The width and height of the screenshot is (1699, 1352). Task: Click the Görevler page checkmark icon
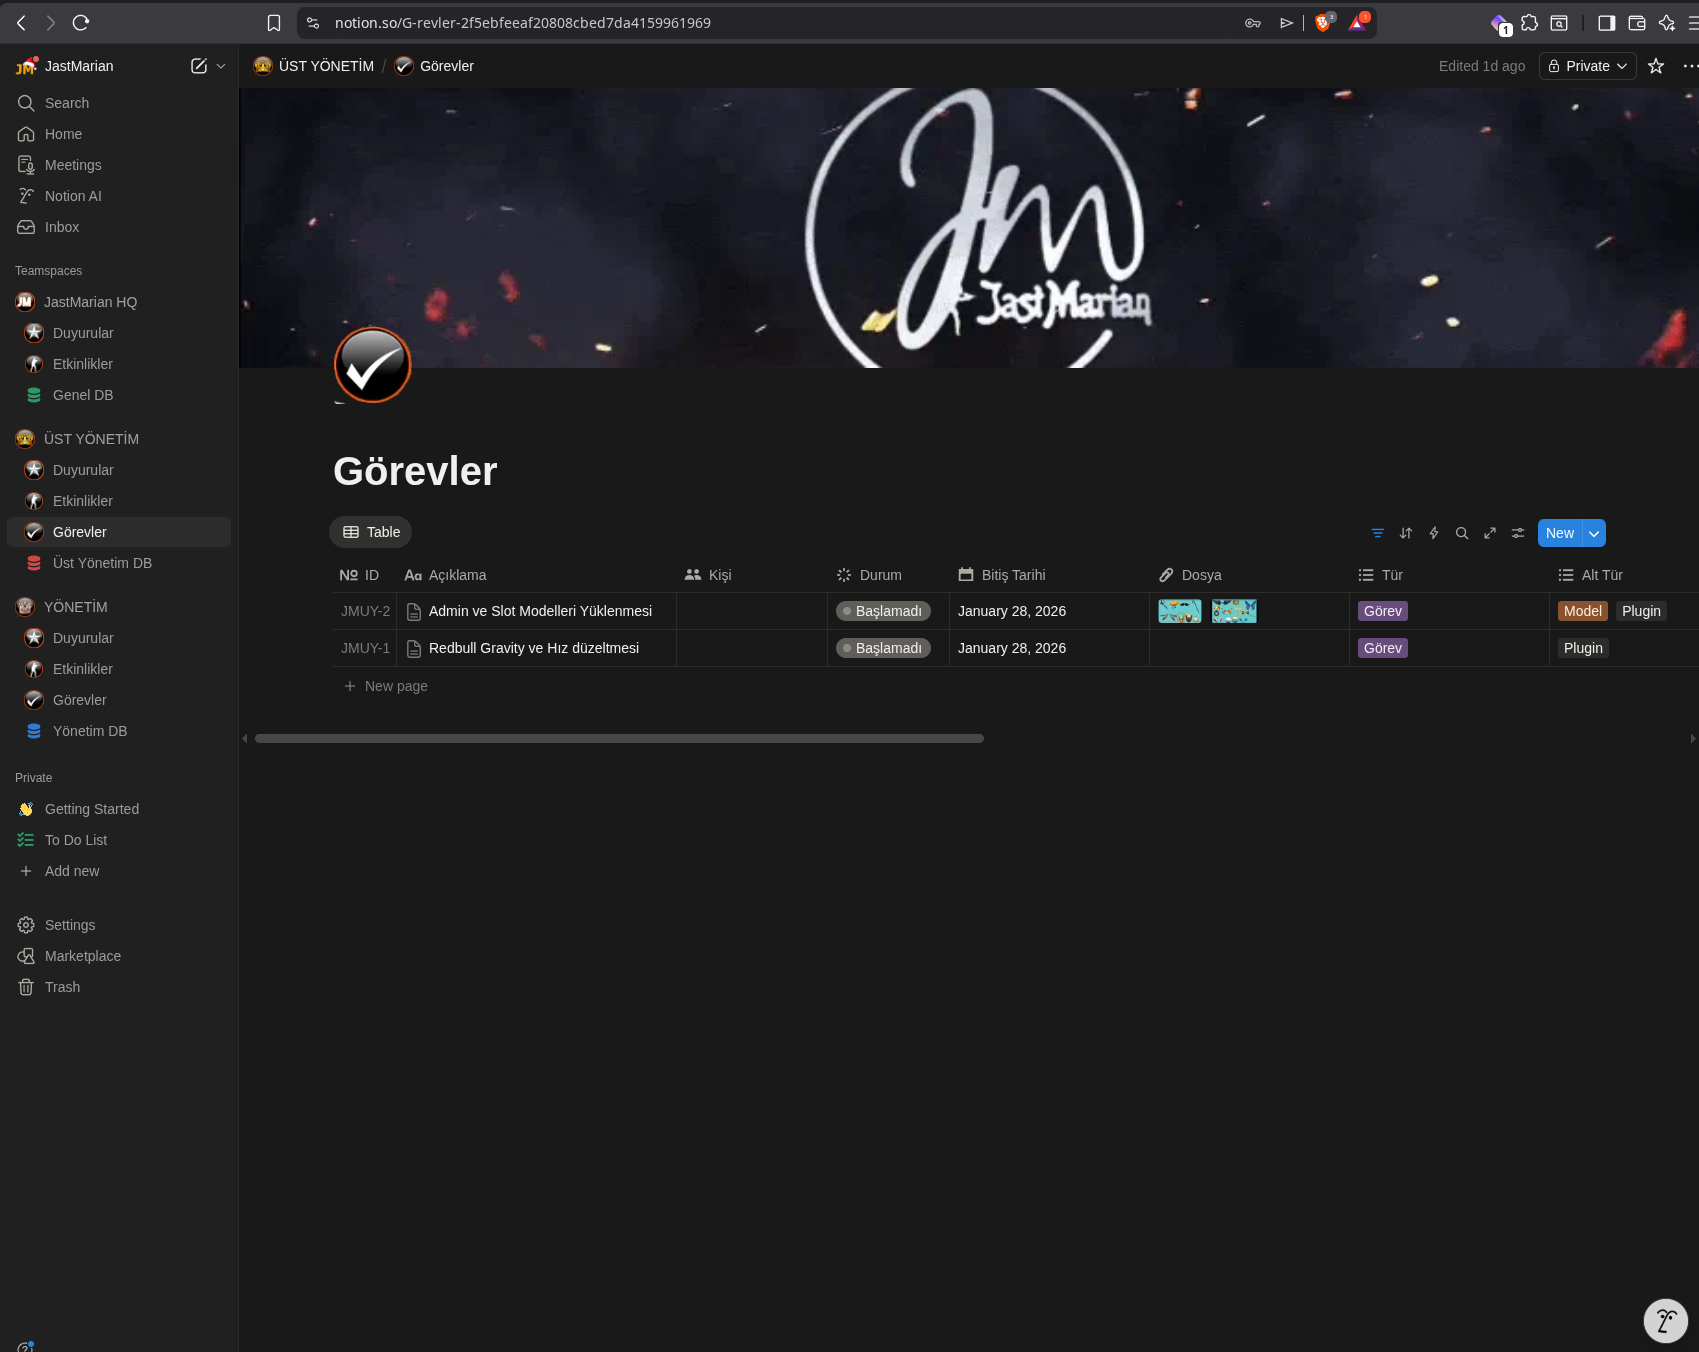point(373,365)
